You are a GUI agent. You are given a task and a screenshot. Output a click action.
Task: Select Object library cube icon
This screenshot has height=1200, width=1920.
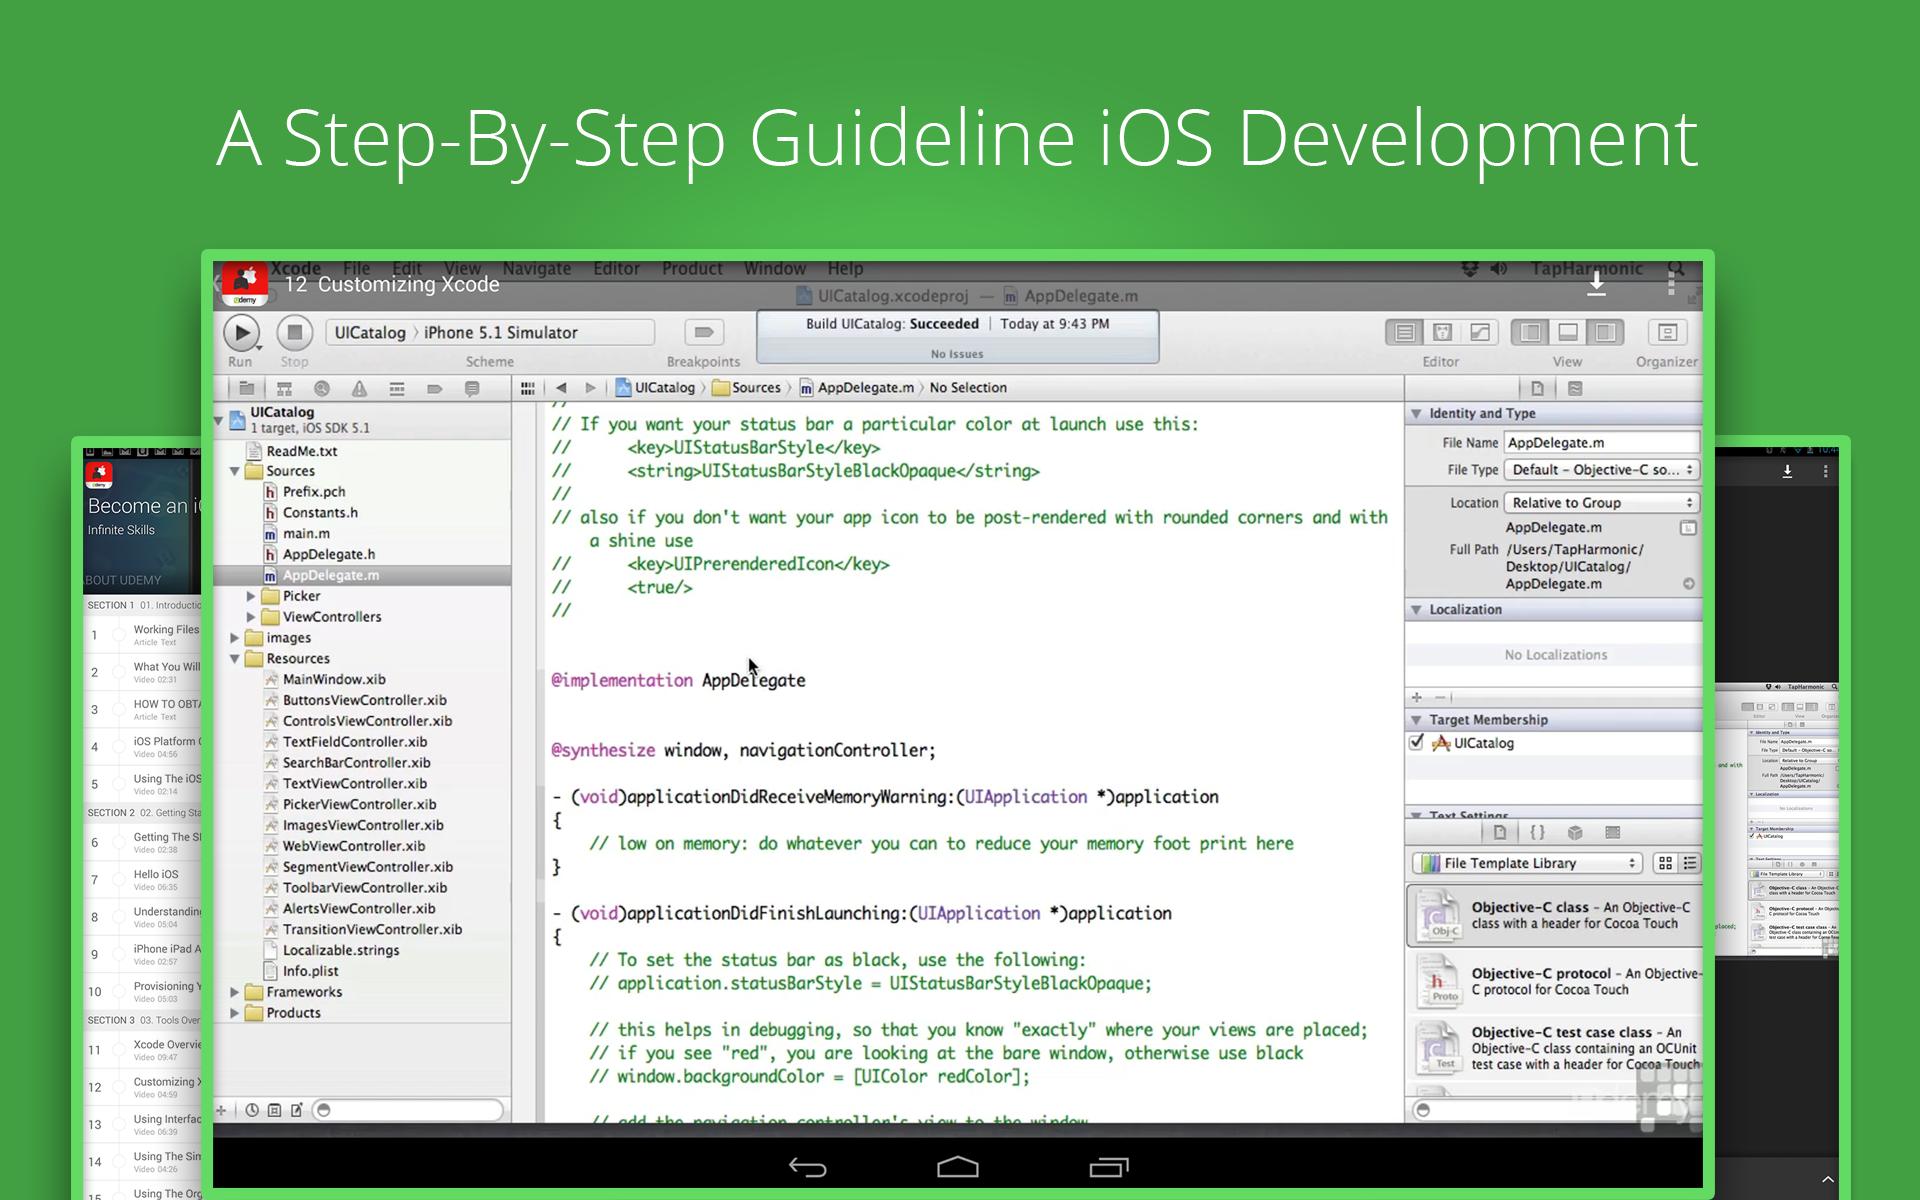(1575, 832)
